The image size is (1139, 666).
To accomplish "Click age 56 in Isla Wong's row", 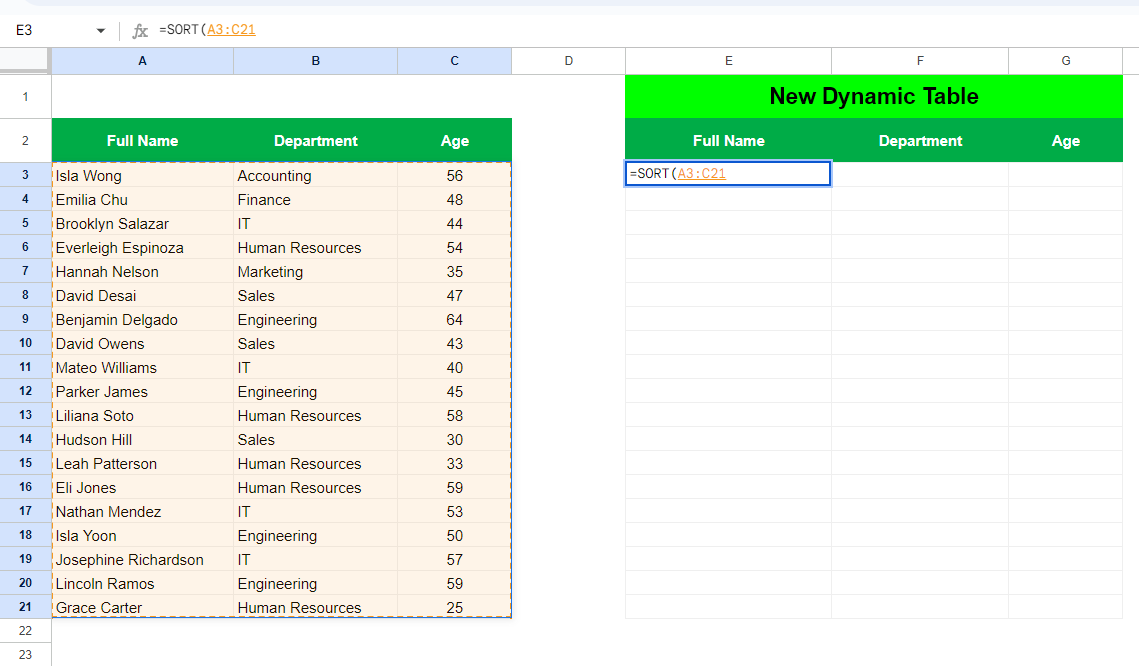I will pos(455,176).
